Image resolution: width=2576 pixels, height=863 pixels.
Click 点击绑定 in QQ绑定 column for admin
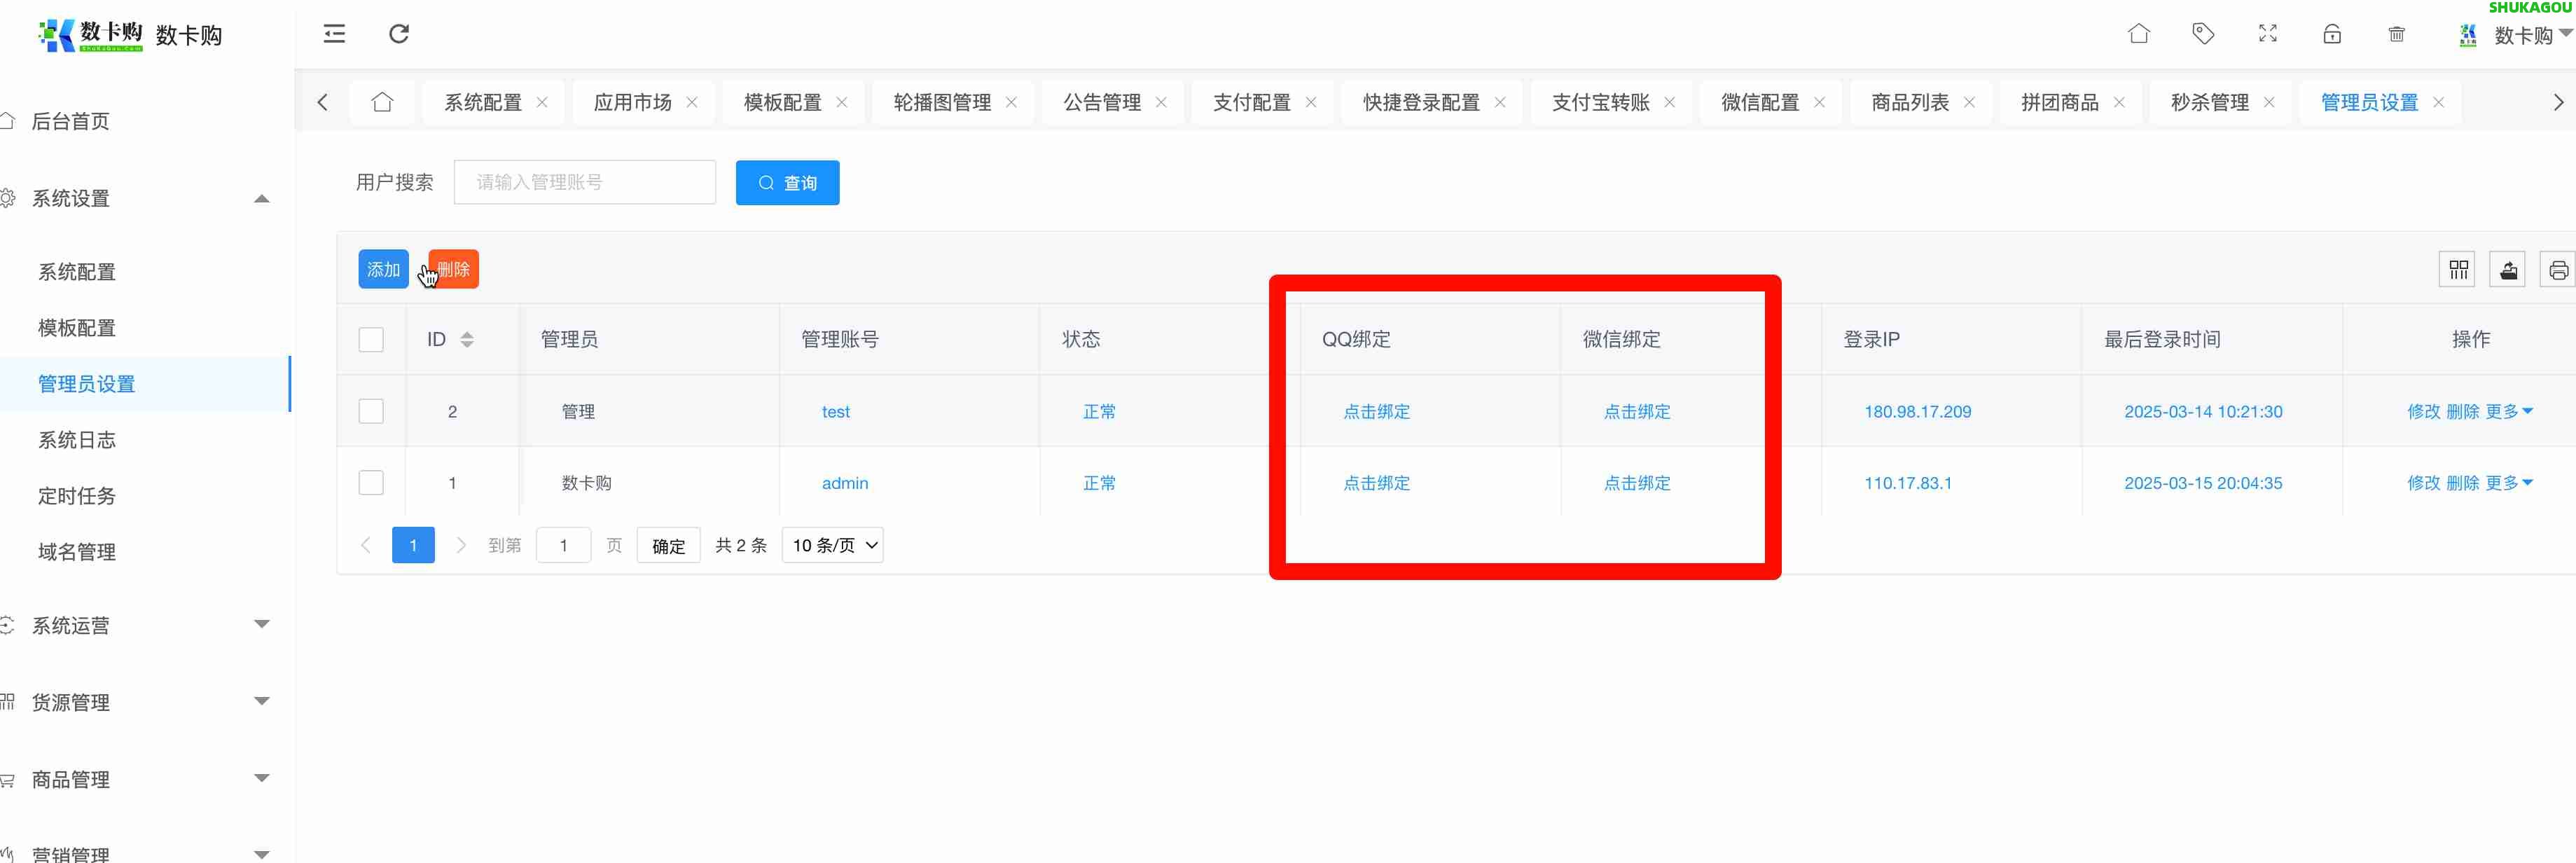(1376, 482)
